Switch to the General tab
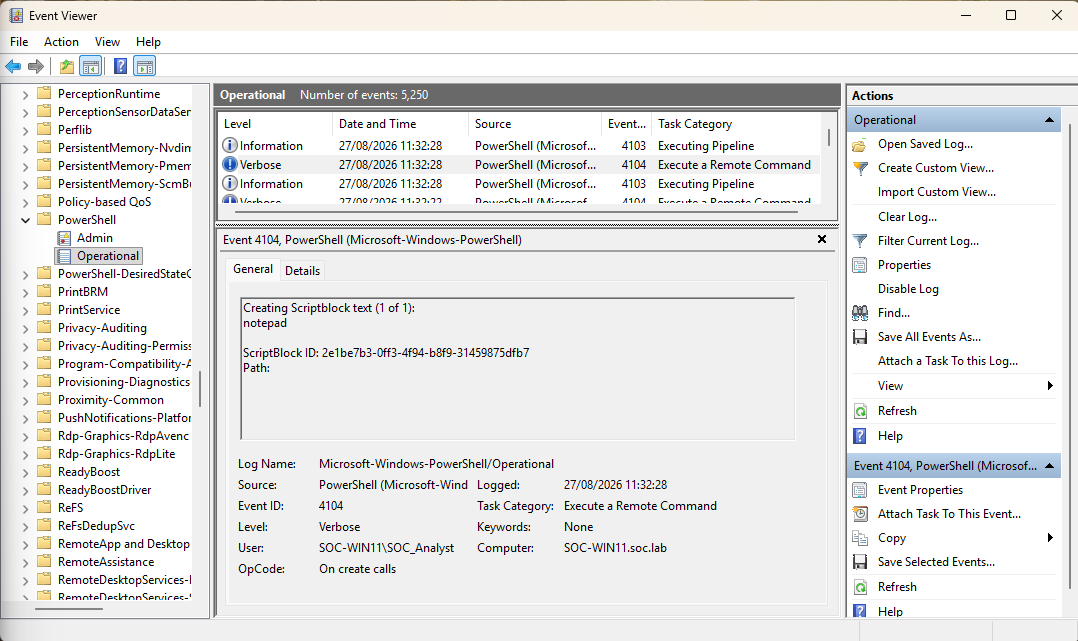This screenshot has height=641, width=1078. pyautogui.click(x=253, y=269)
